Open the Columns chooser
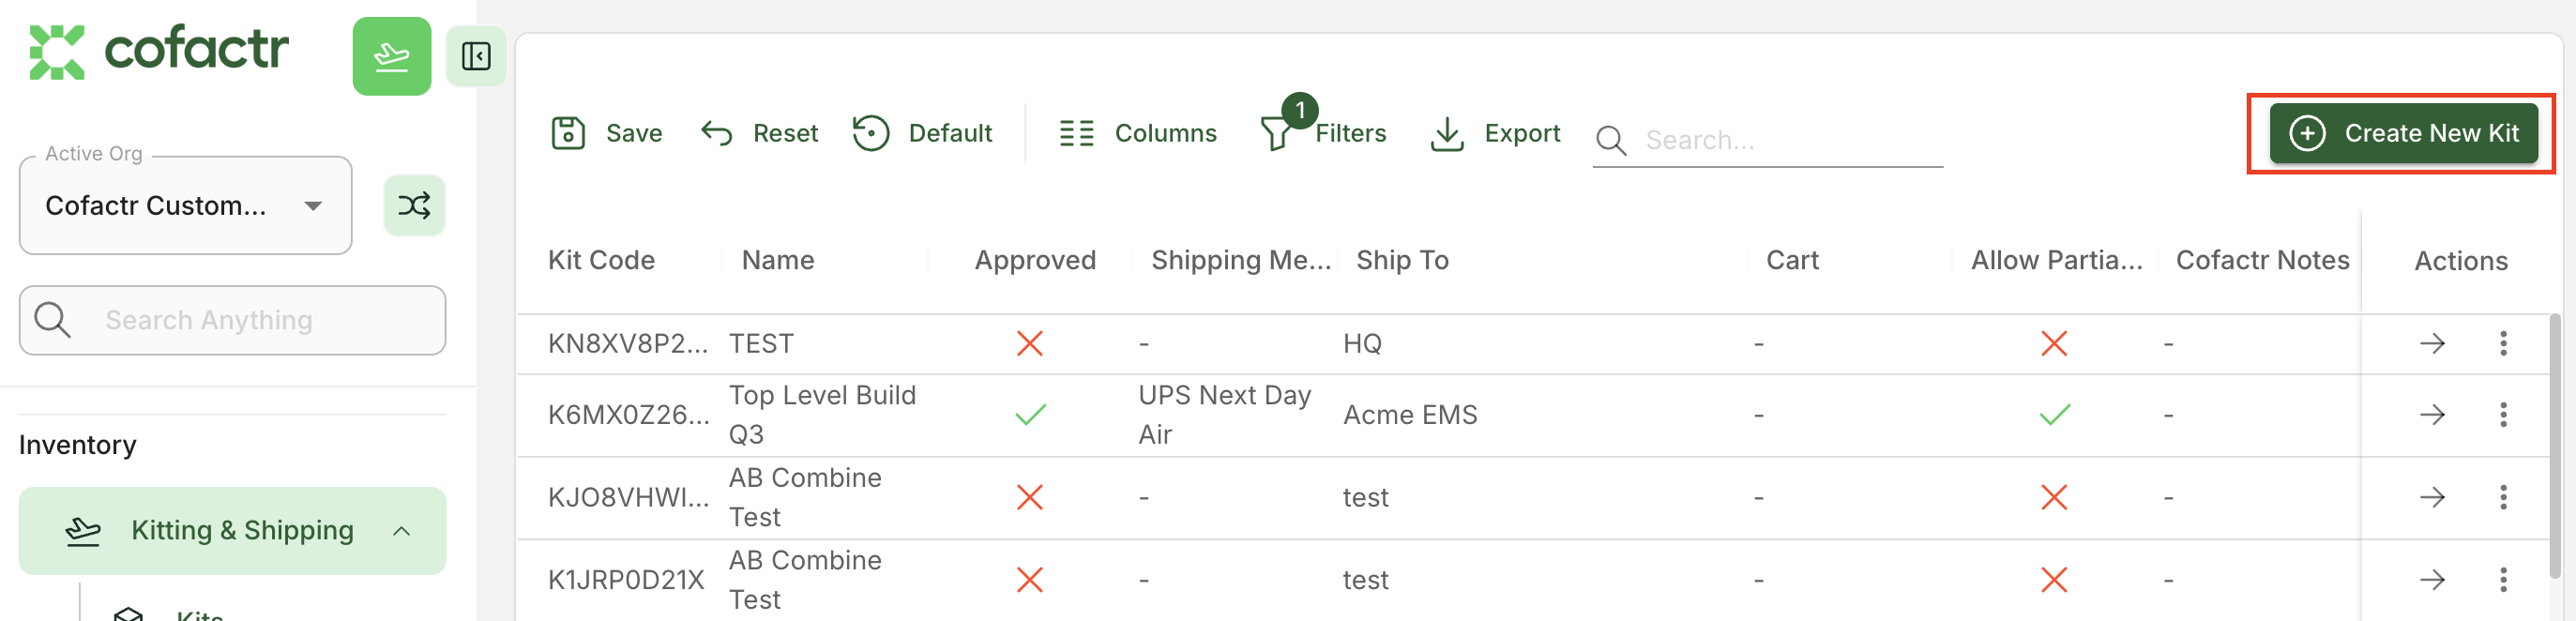The image size is (2576, 621). [1137, 133]
